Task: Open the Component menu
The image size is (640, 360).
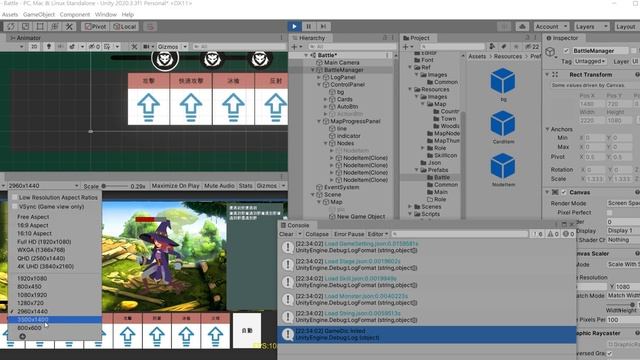Action: tap(75, 14)
